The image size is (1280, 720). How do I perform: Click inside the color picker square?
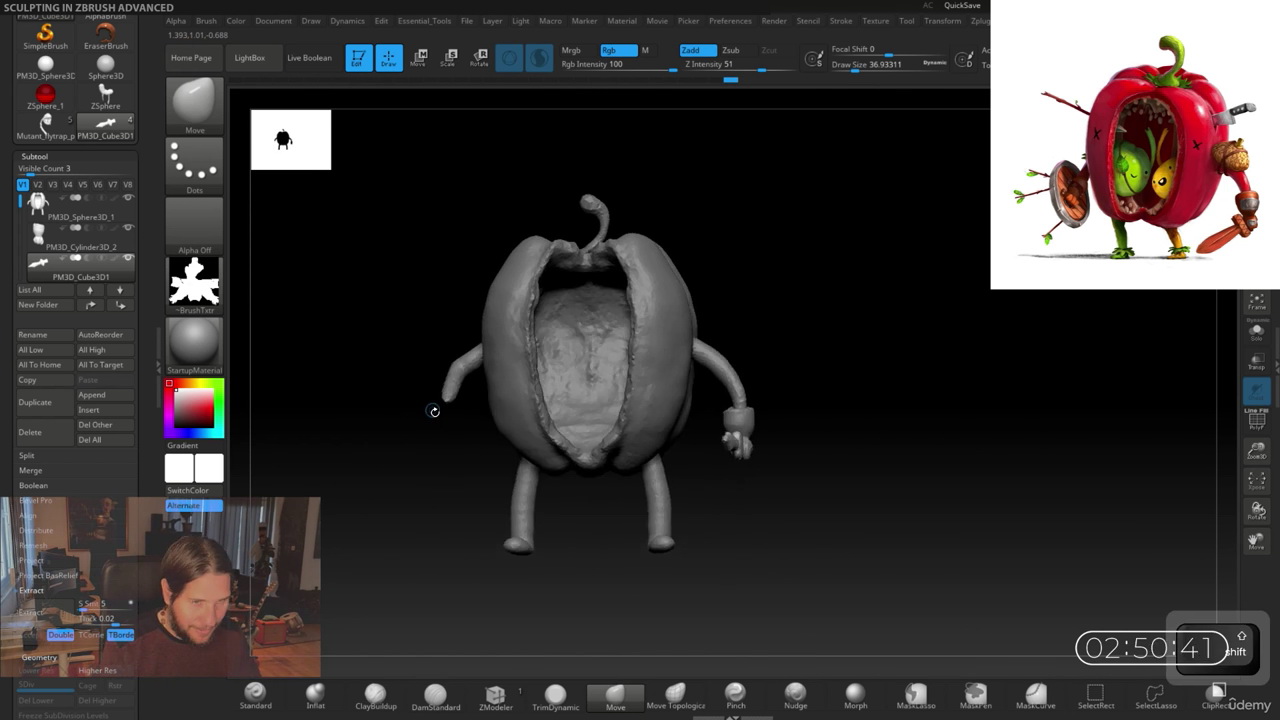tap(194, 408)
